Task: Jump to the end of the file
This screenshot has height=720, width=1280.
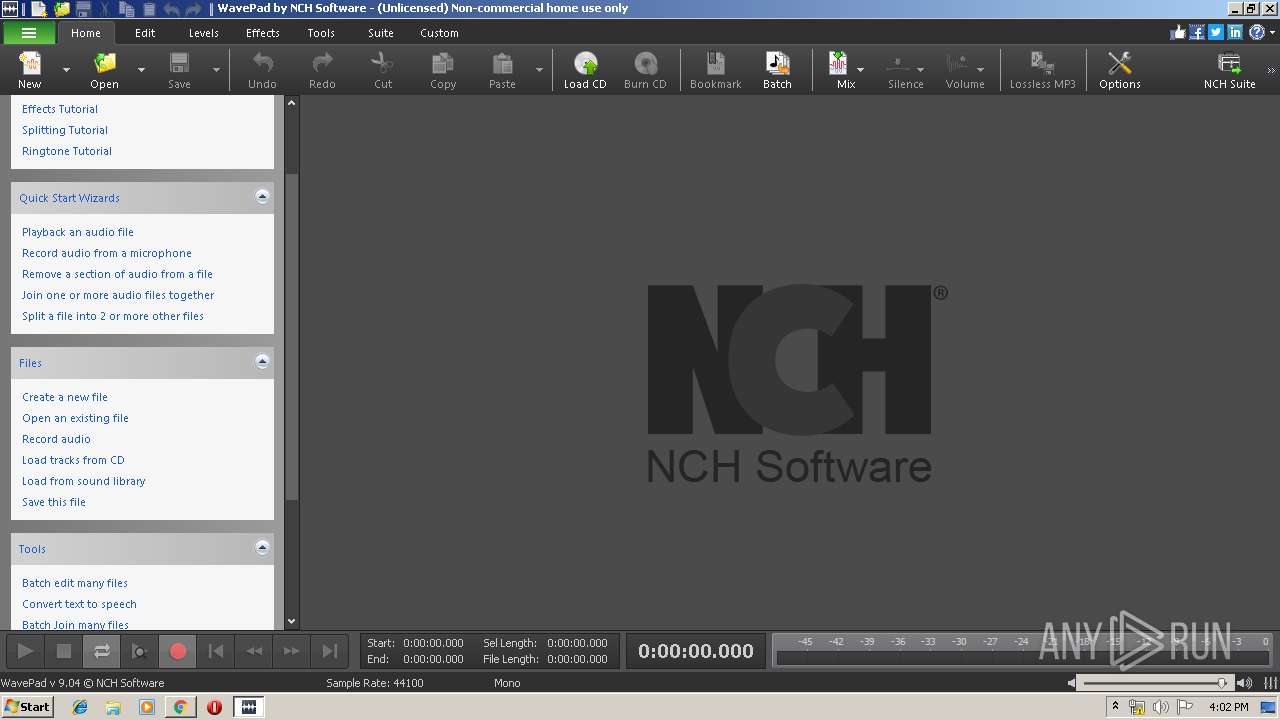Action: tap(330, 651)
